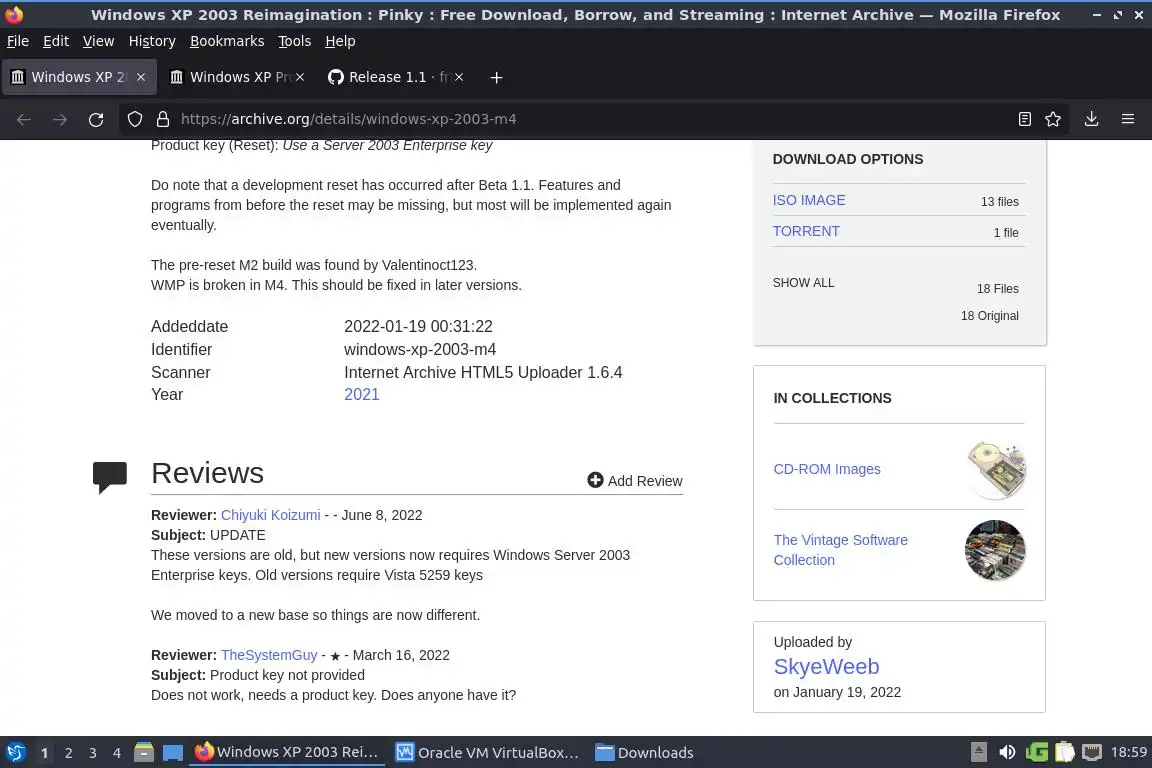Open The Vintage Software Collection link

click(840, 550)
